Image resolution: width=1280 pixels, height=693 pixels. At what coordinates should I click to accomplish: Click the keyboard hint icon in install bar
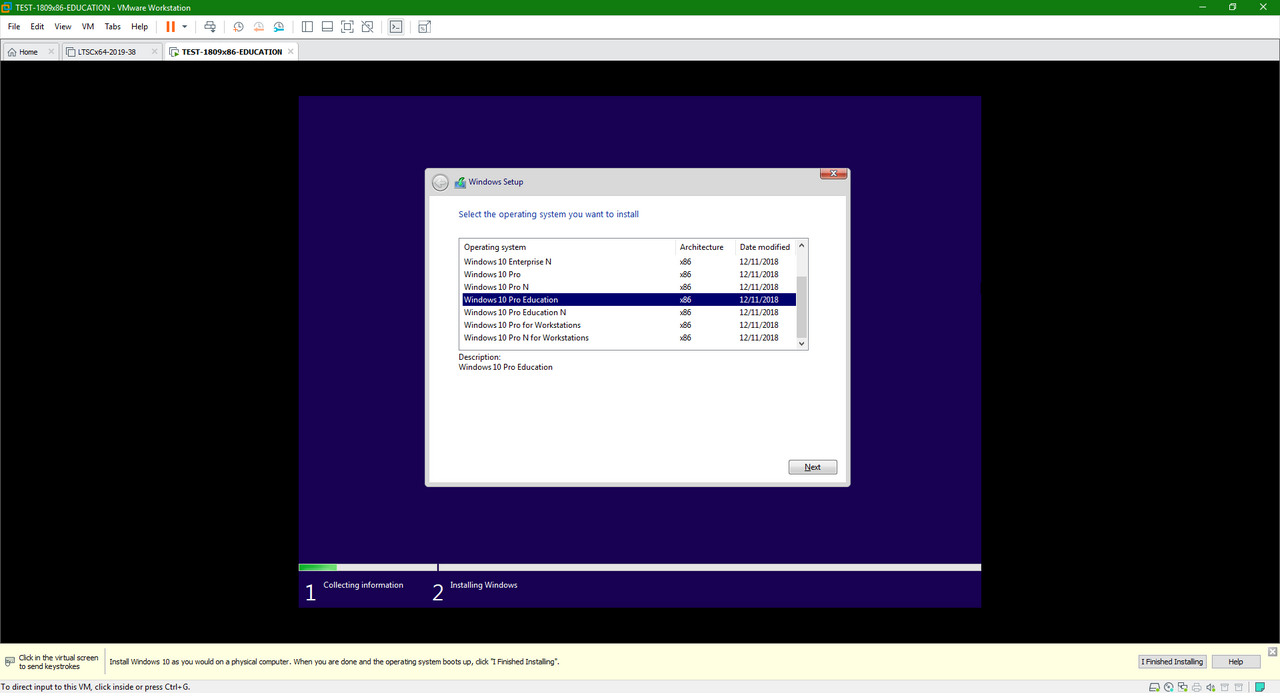9,662
